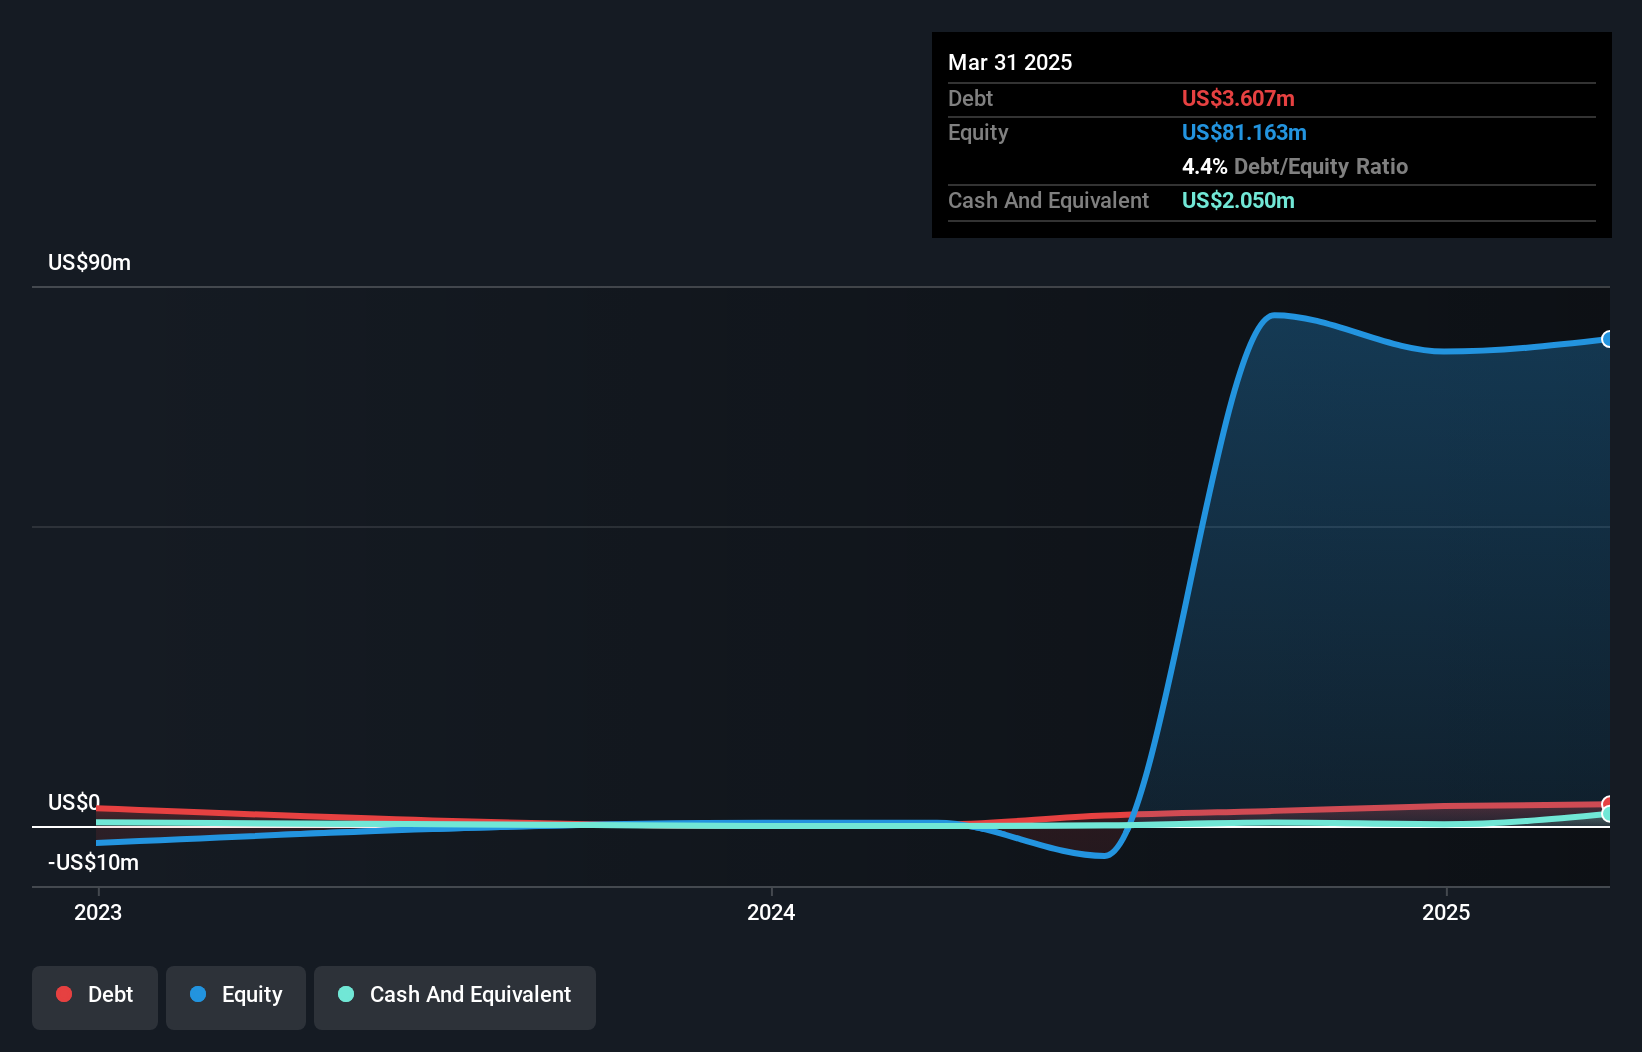The width and height of the screenshot is (1642, 1052).
Task: Click the US$2.050m cash value
Action: click(1238, 200)
